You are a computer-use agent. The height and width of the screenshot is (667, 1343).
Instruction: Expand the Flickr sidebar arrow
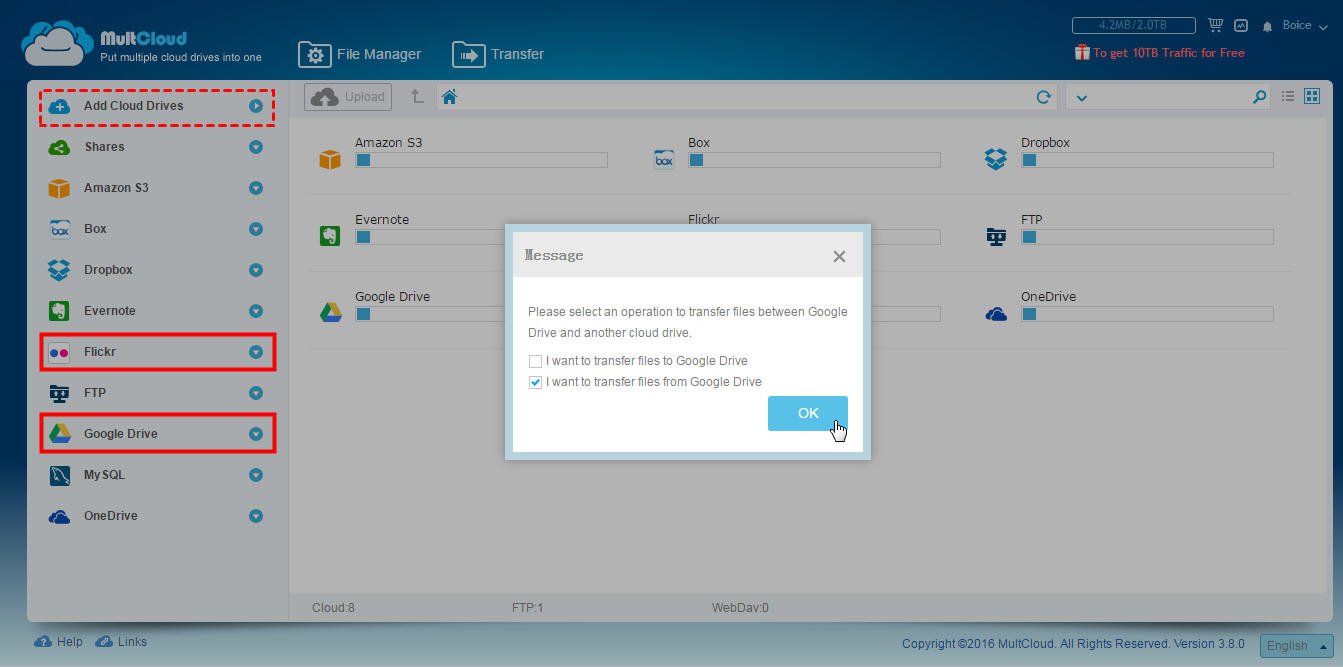tap(256, 352)
